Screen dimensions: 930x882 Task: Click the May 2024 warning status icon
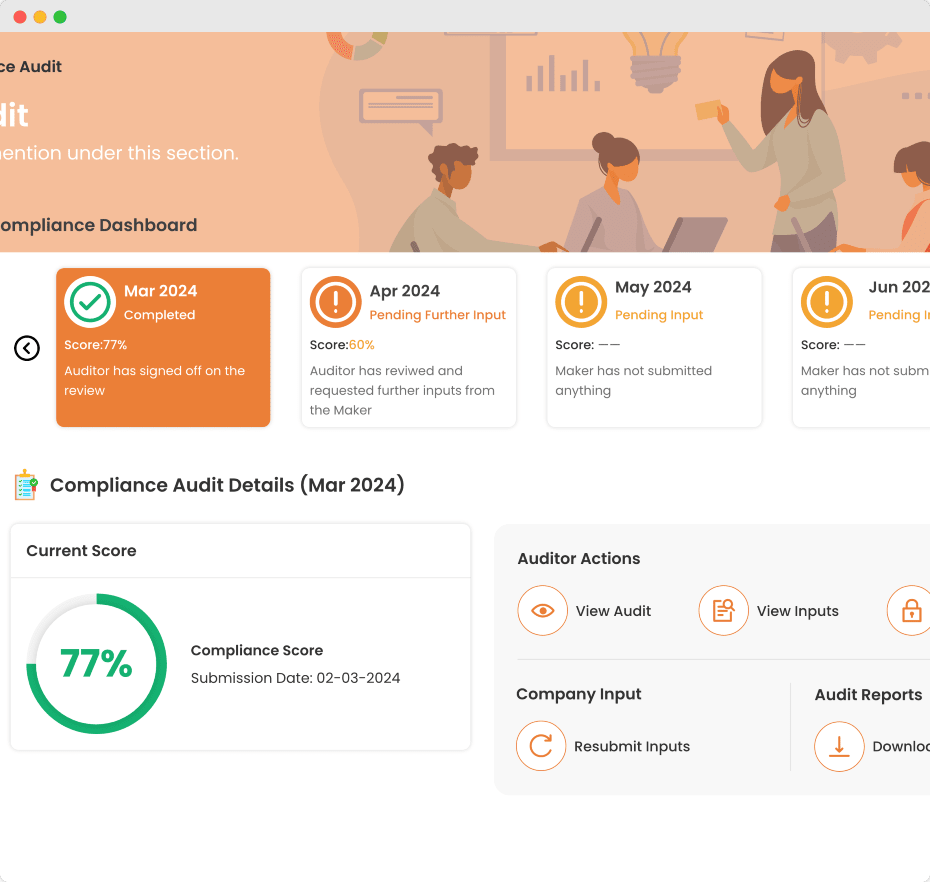(581, 302)
